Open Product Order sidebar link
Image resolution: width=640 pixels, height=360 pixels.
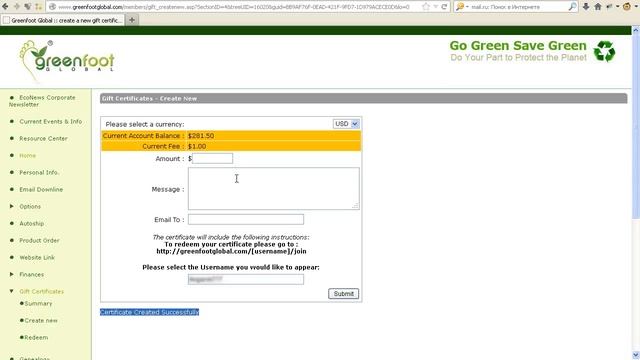tap(39, 241)
